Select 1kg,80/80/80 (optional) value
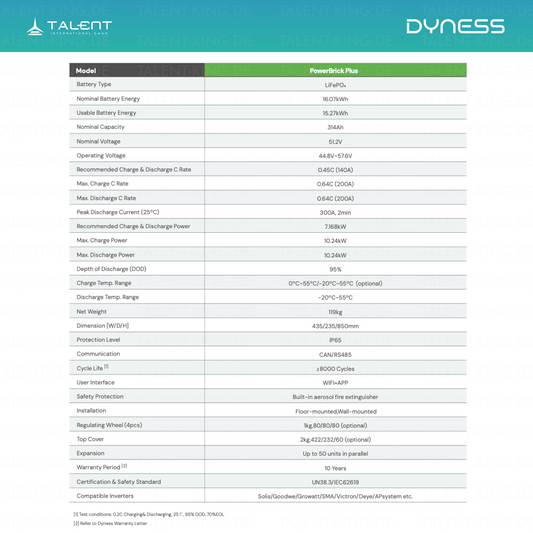533x533 pixels. point(335,426)
